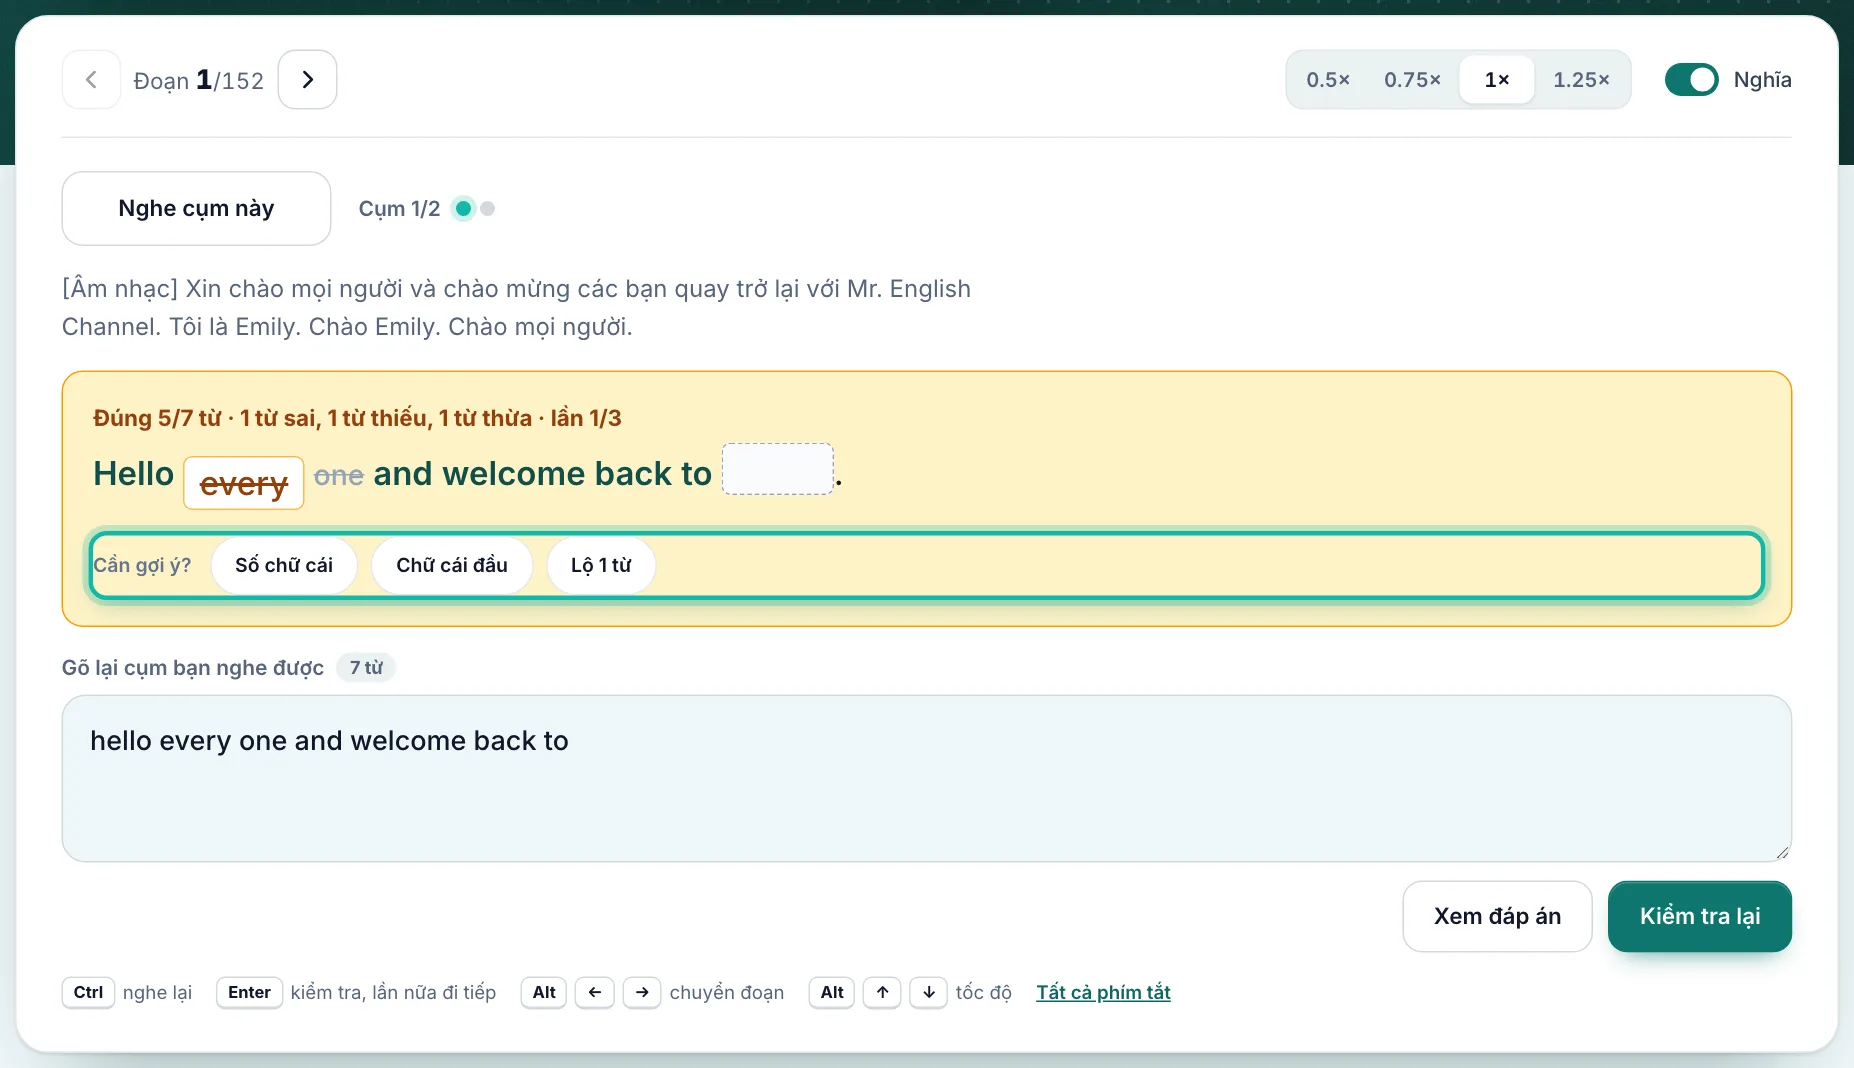Click the wrong word 'every' chip
Screen dimensions: 1854x1068
244,484
